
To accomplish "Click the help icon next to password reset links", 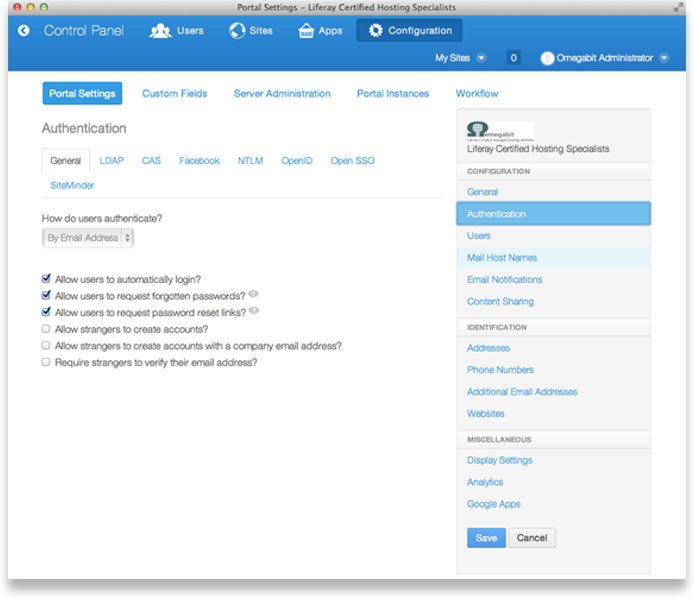I will [254, 311].
